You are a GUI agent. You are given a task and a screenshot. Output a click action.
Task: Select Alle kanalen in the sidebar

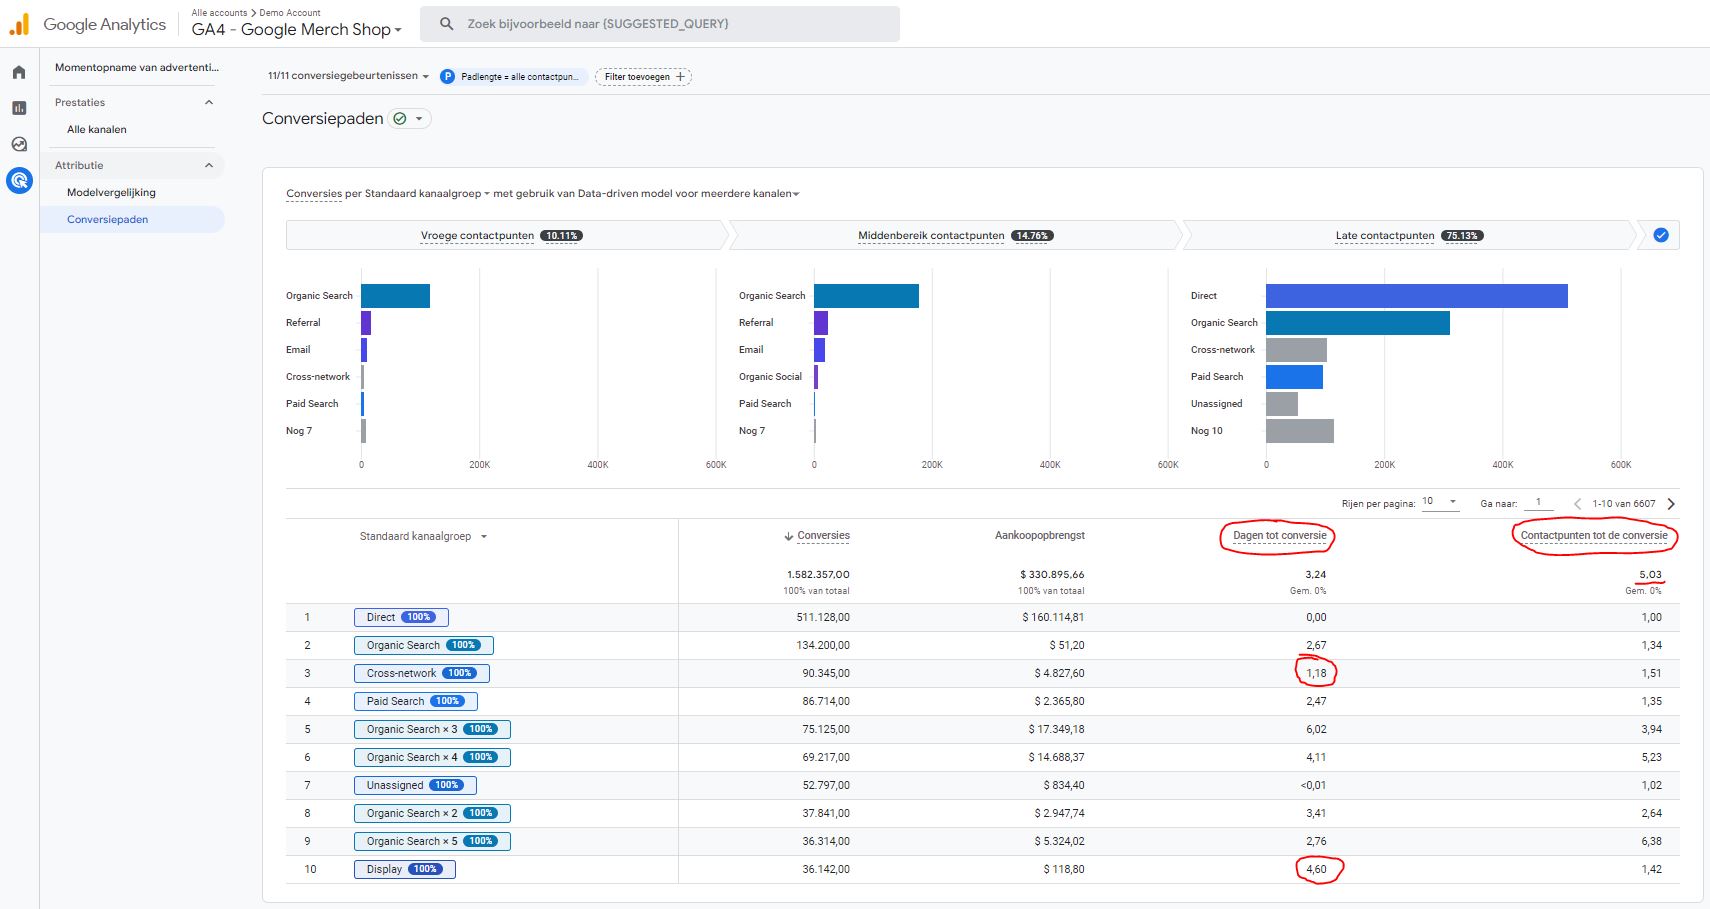tap(97, 130)
